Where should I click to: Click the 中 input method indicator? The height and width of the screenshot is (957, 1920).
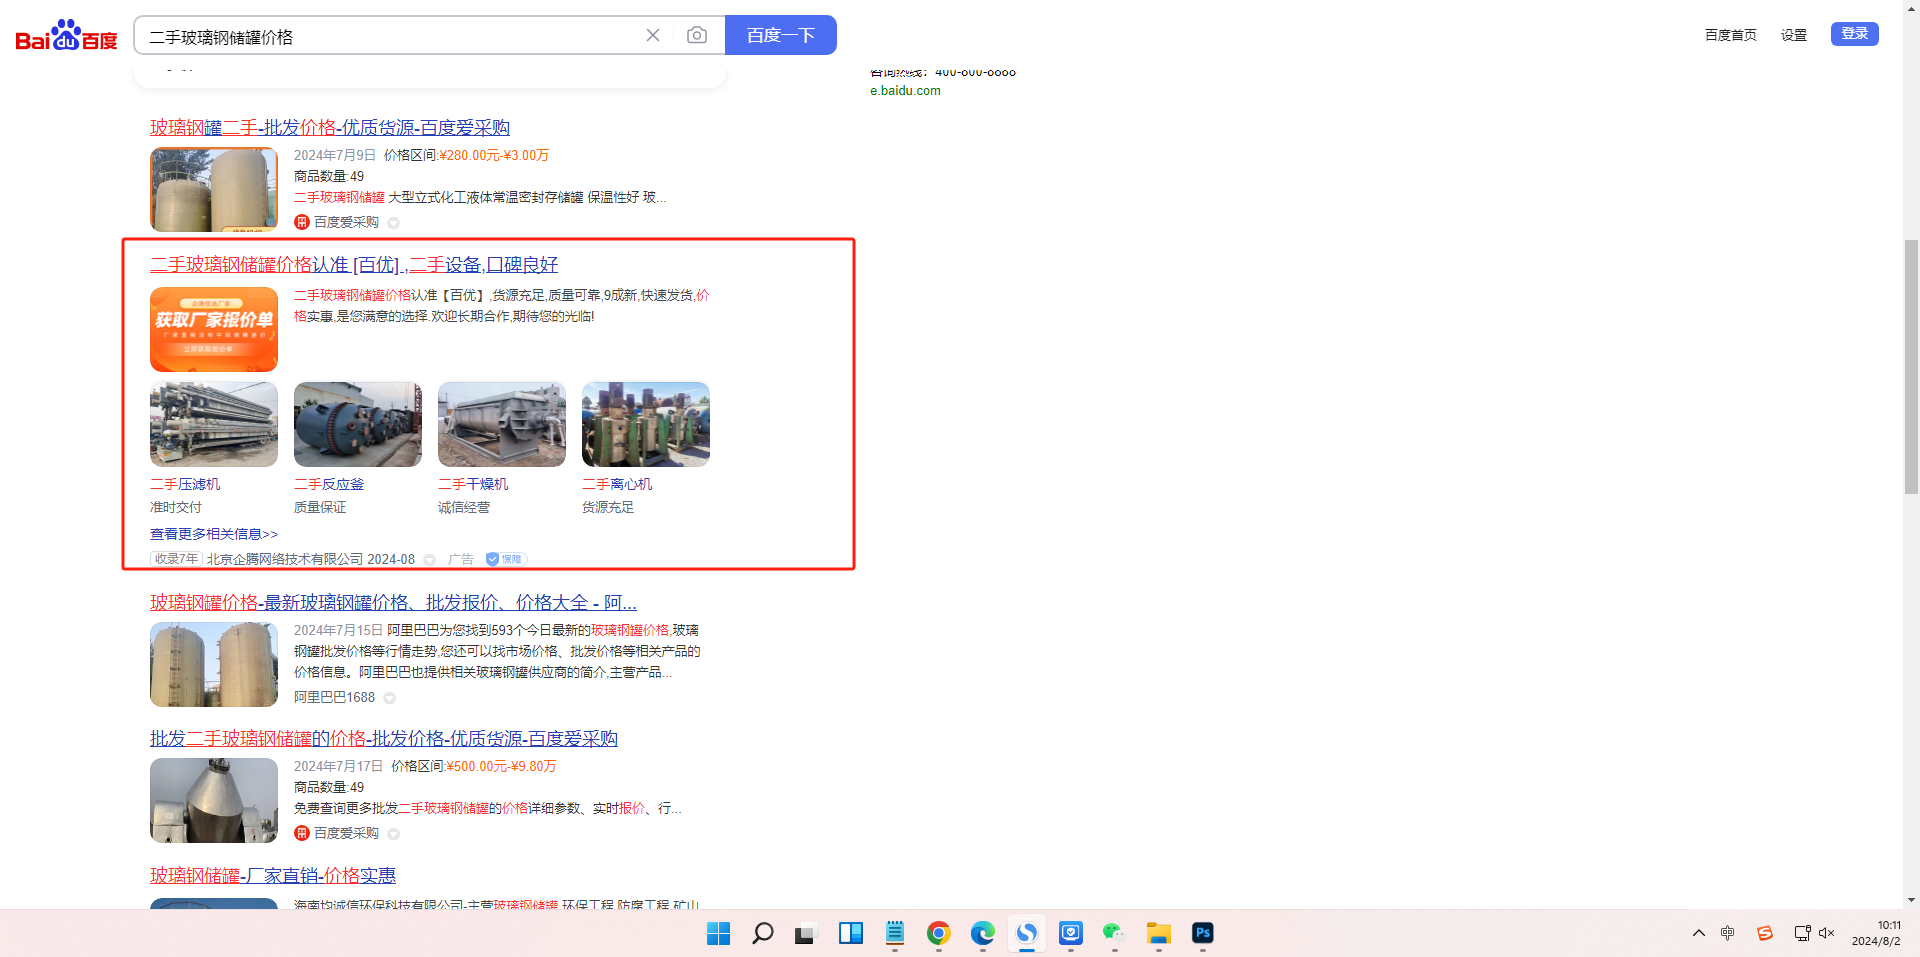1728,933
